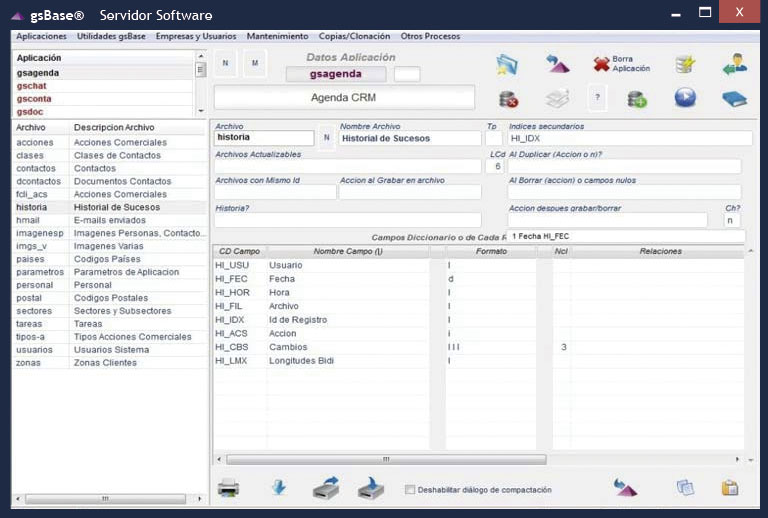Select the imagenesp archivo row

pos(110,233)
